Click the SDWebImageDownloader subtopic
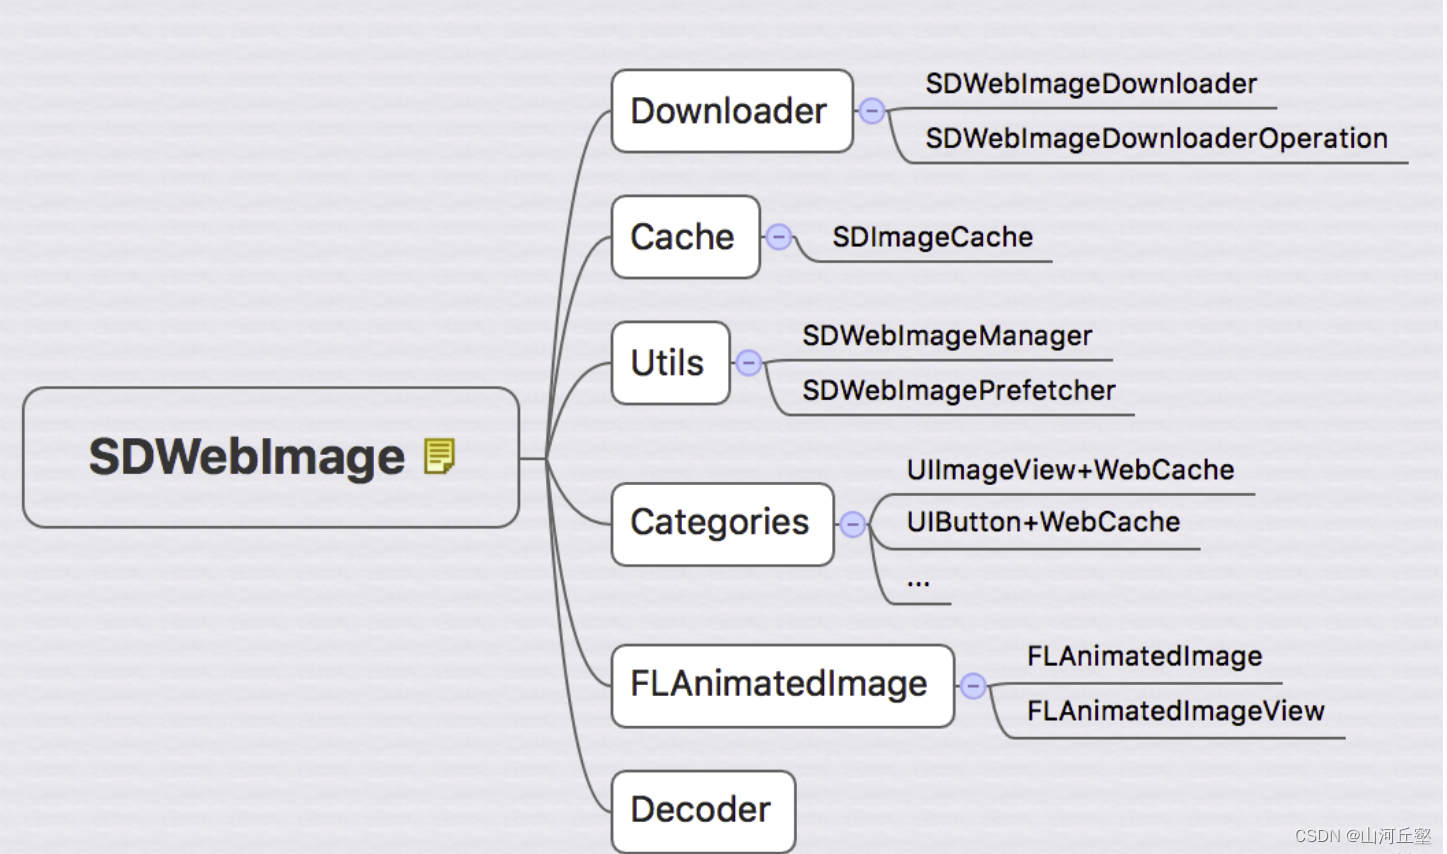Viewport: 1447px width, 854px height. click(x=1091, y=84)
